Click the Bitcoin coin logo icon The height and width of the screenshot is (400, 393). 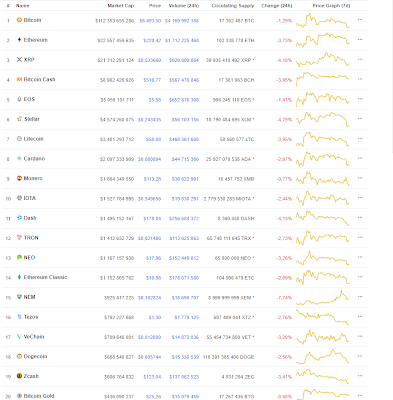pos(19,20)
